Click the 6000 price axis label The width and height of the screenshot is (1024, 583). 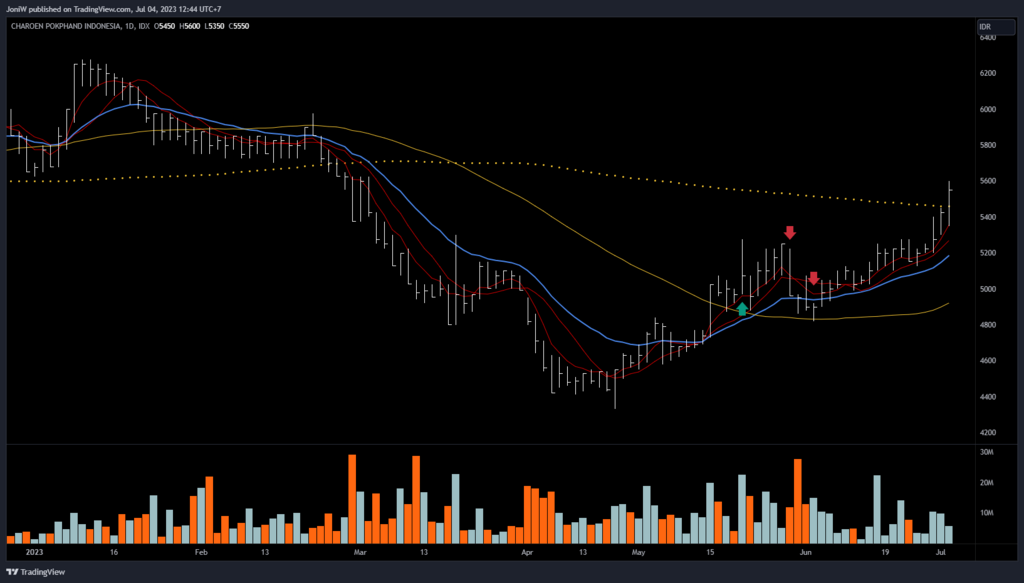[988, 109]
